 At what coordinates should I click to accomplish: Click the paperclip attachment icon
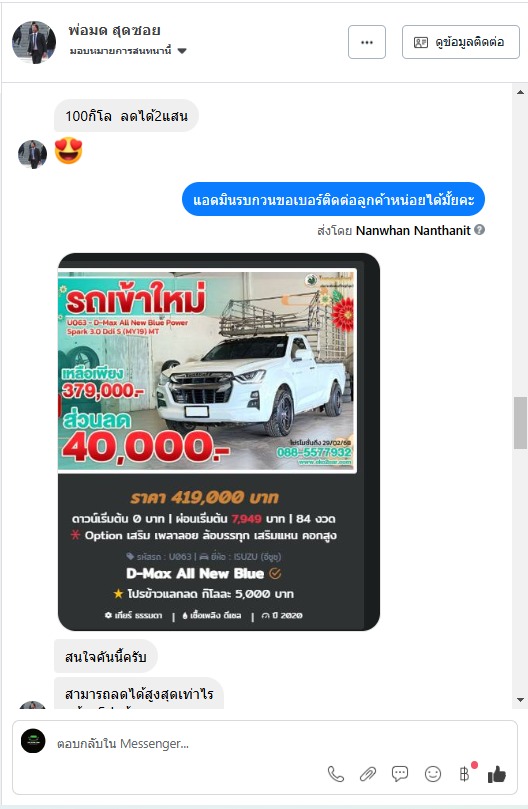pyautogui.click(x=367, y=773)
